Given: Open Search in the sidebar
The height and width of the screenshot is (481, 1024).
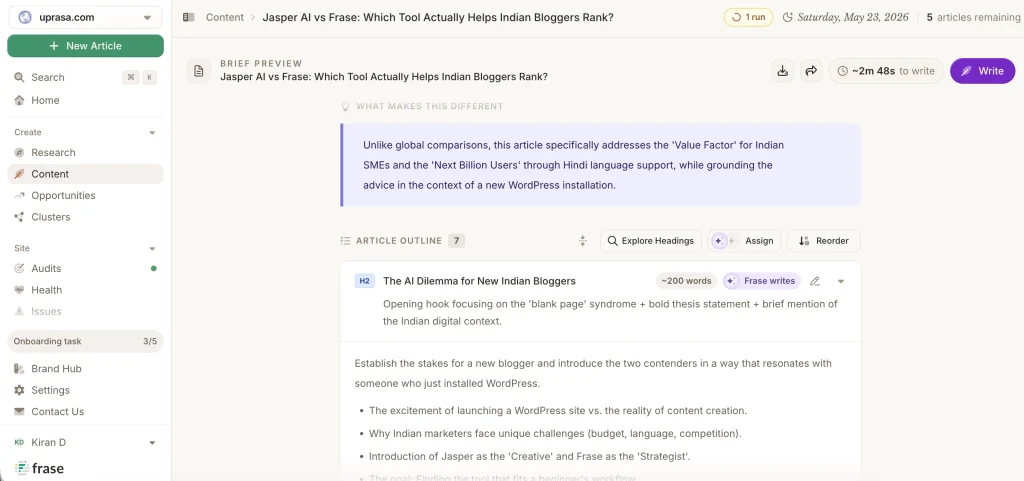Looking at the screenshot, I should pyautogui.click(x=85, y=77).
